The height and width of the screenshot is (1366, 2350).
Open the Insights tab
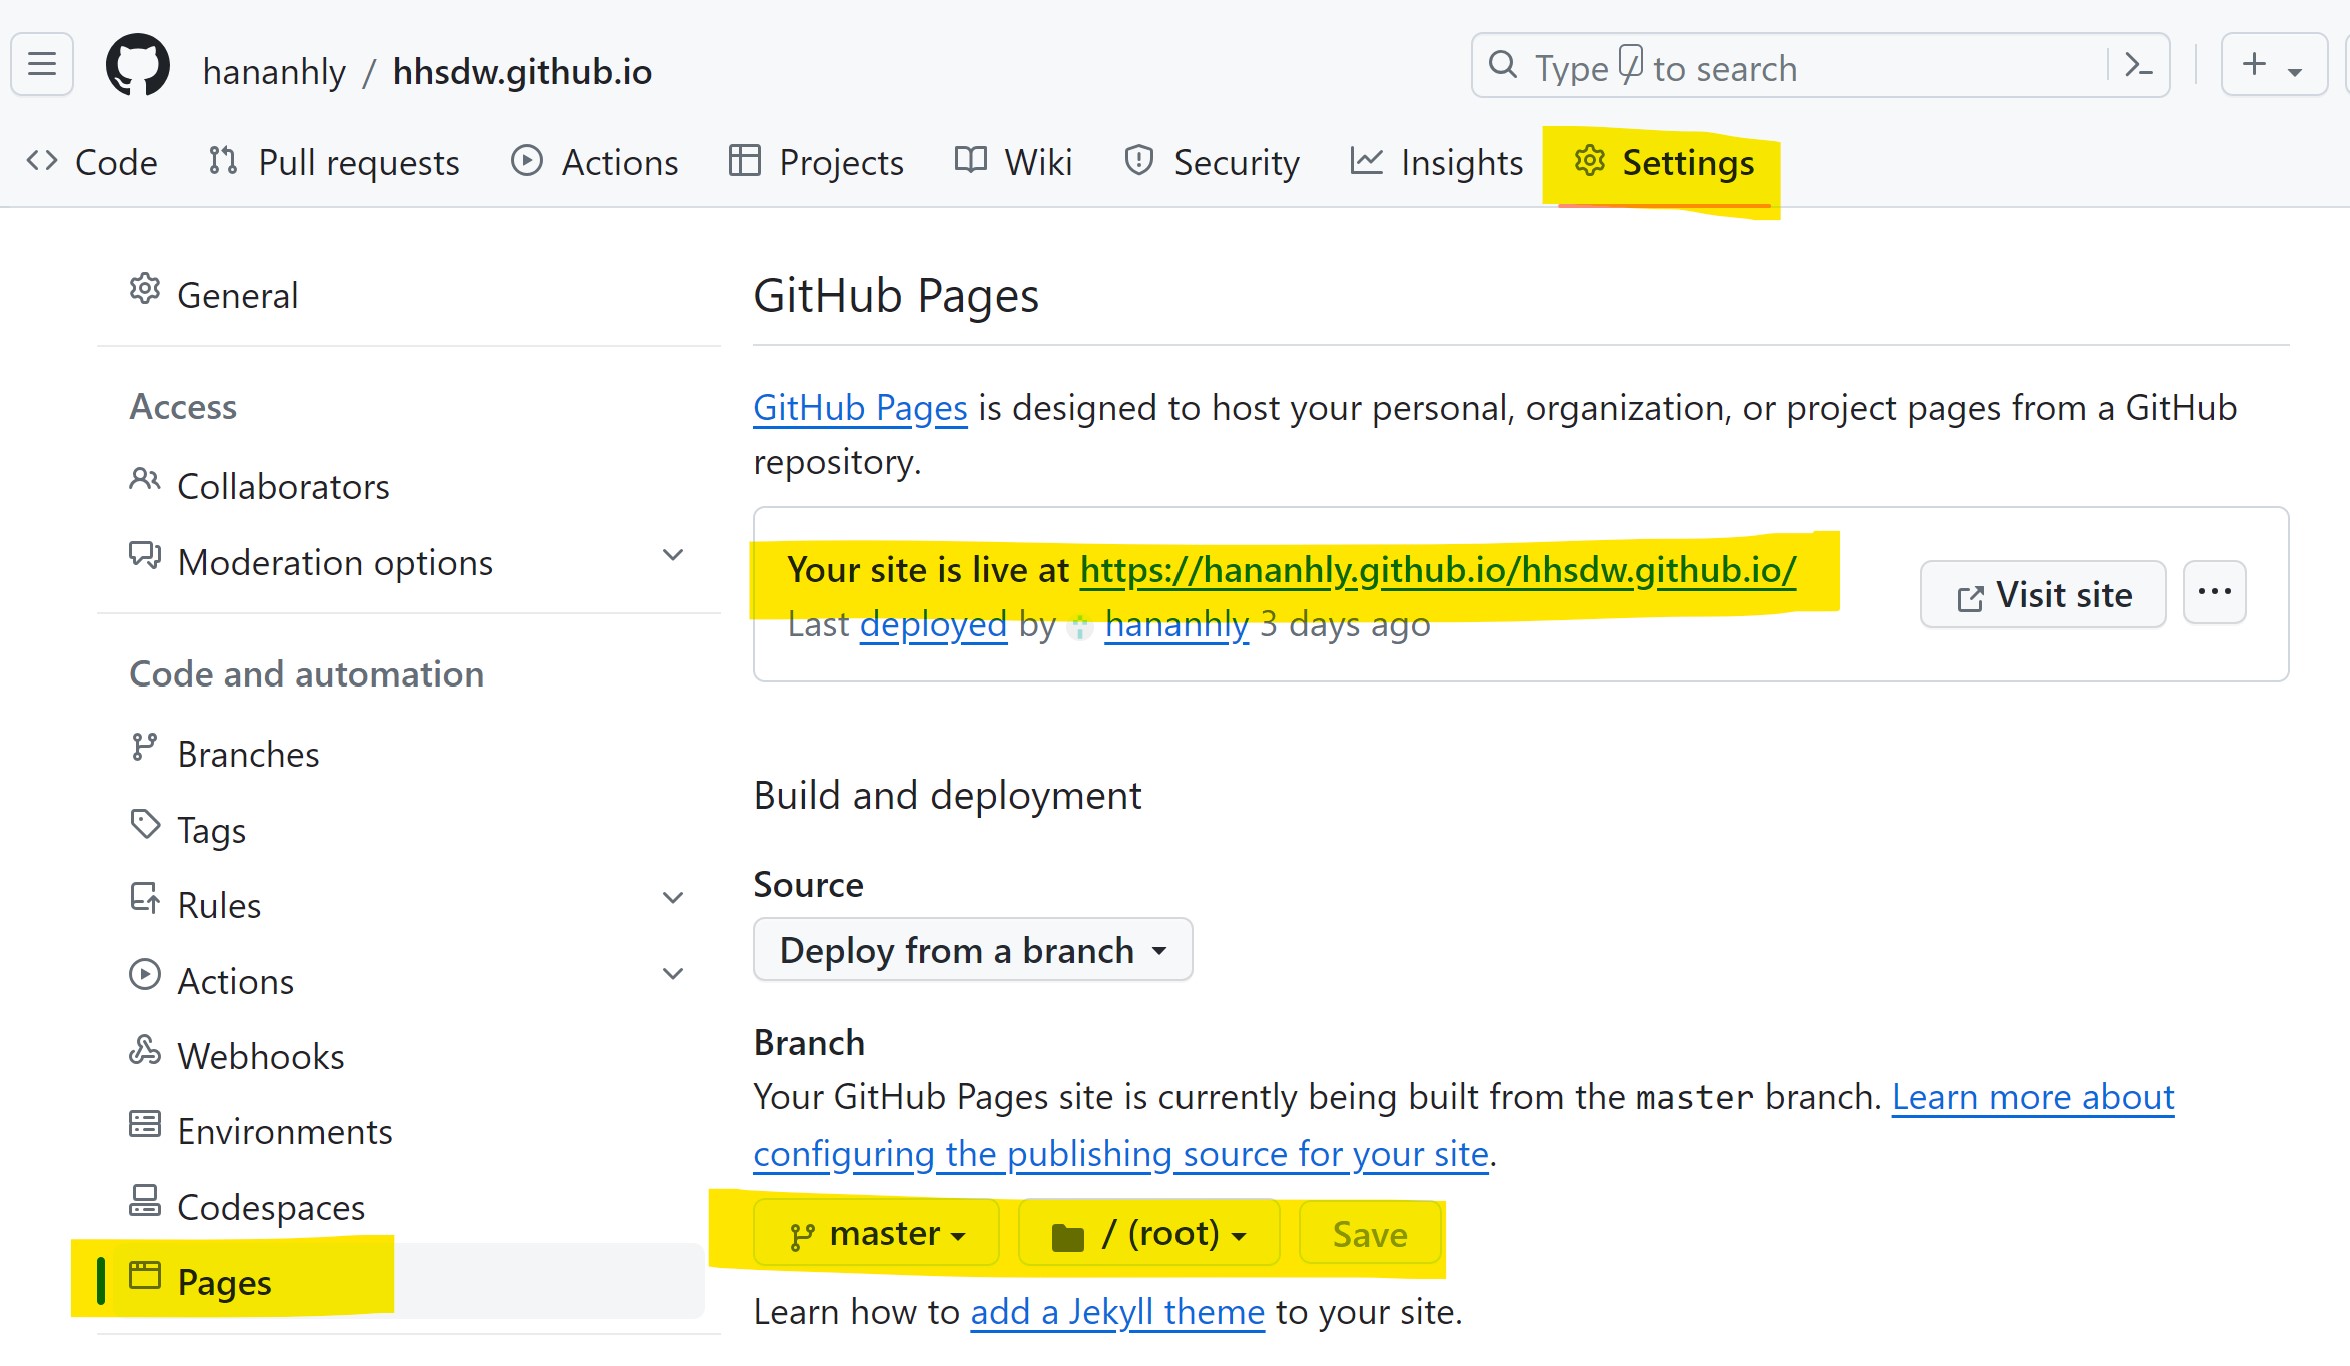(1461, 161)
